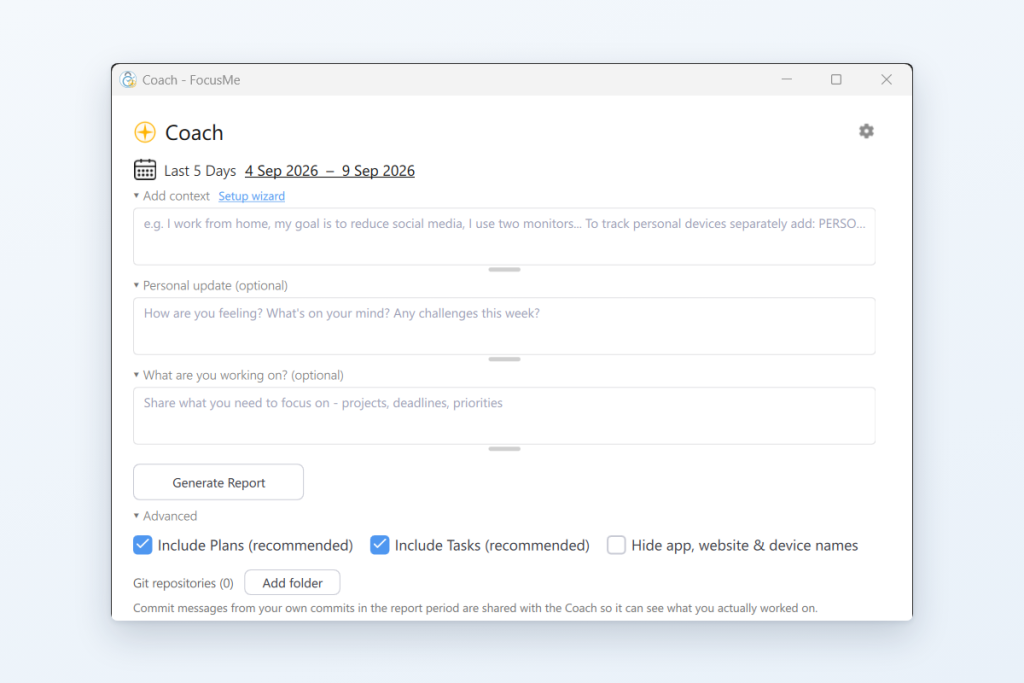
Task: Focus the Add context text box
Action: pos(504,236)
